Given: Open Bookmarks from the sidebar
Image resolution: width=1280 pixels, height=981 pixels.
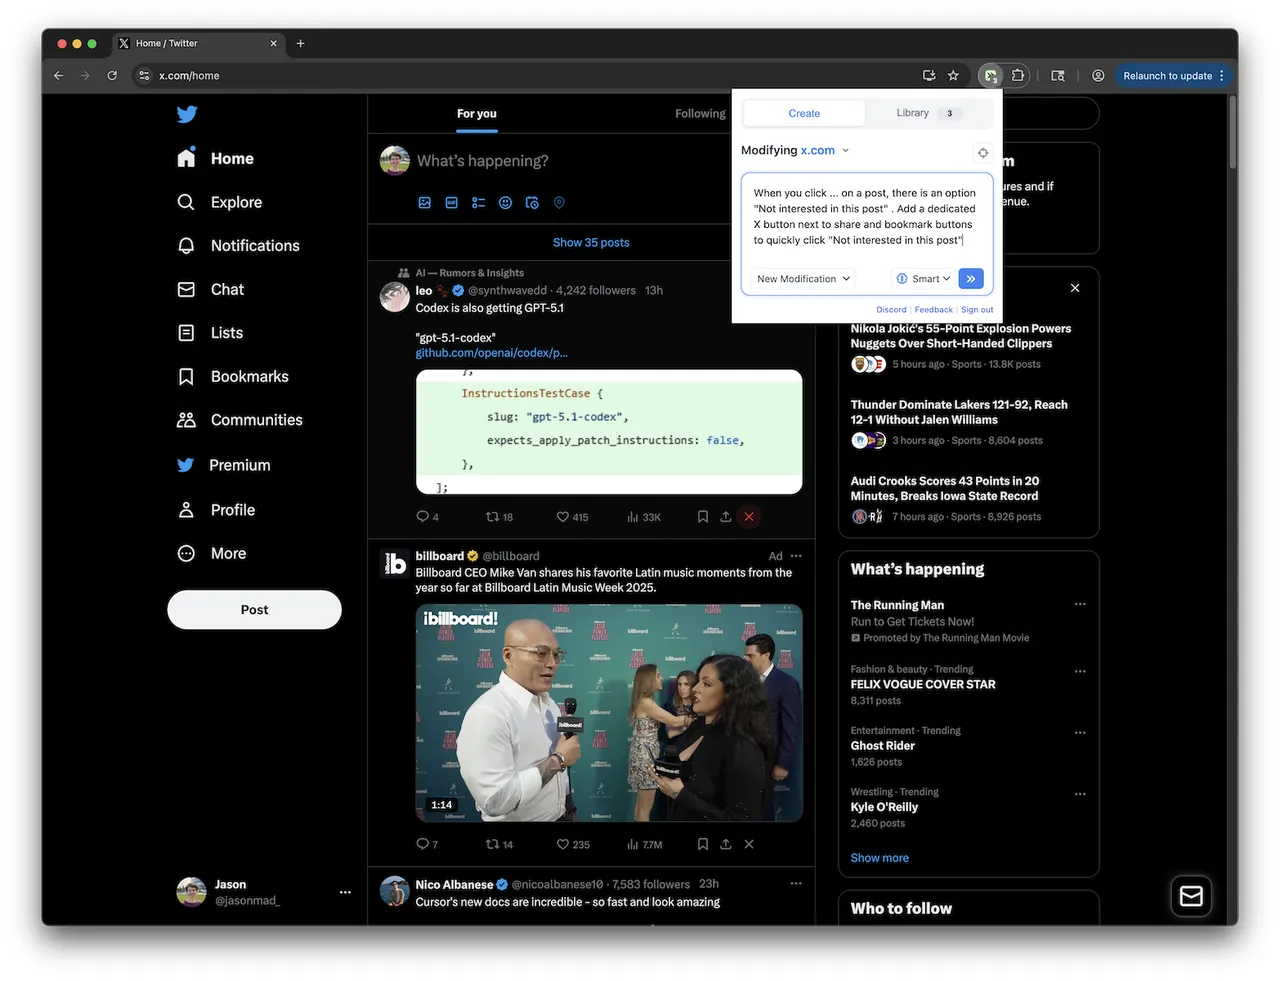Looking at the screenshot, I should 233,377.
